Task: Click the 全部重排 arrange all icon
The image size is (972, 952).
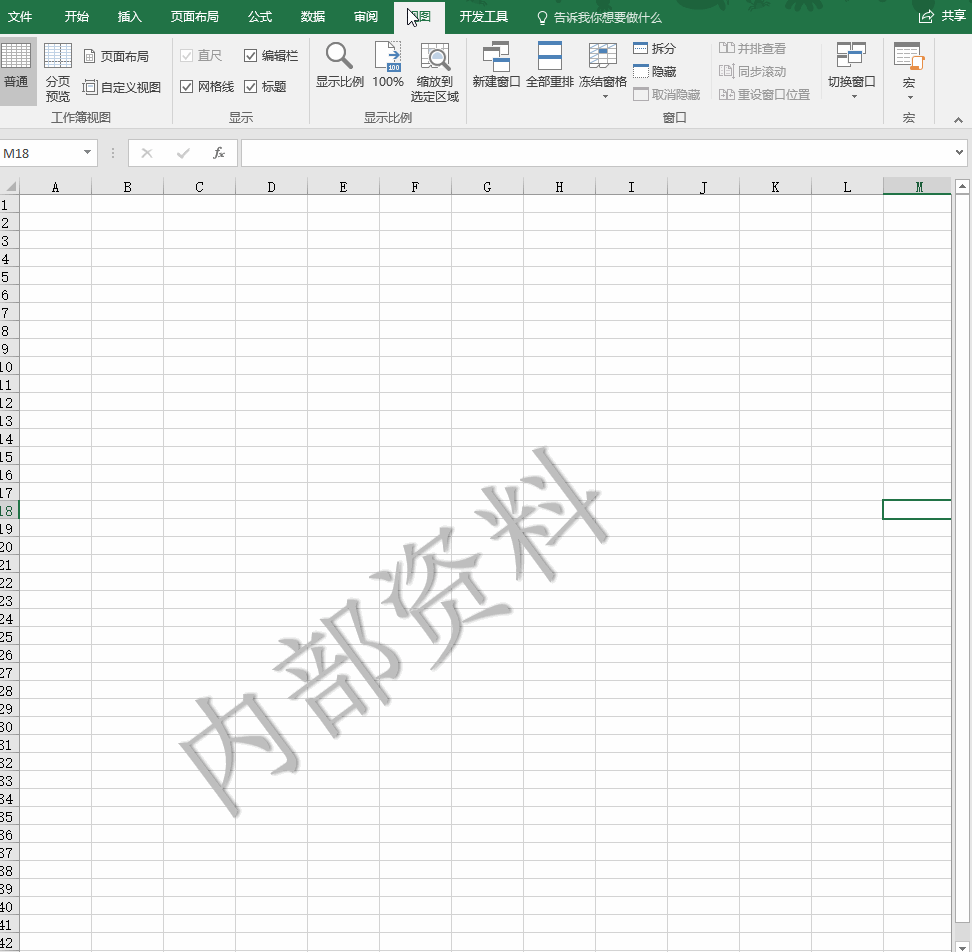Action: coord(550,57)
